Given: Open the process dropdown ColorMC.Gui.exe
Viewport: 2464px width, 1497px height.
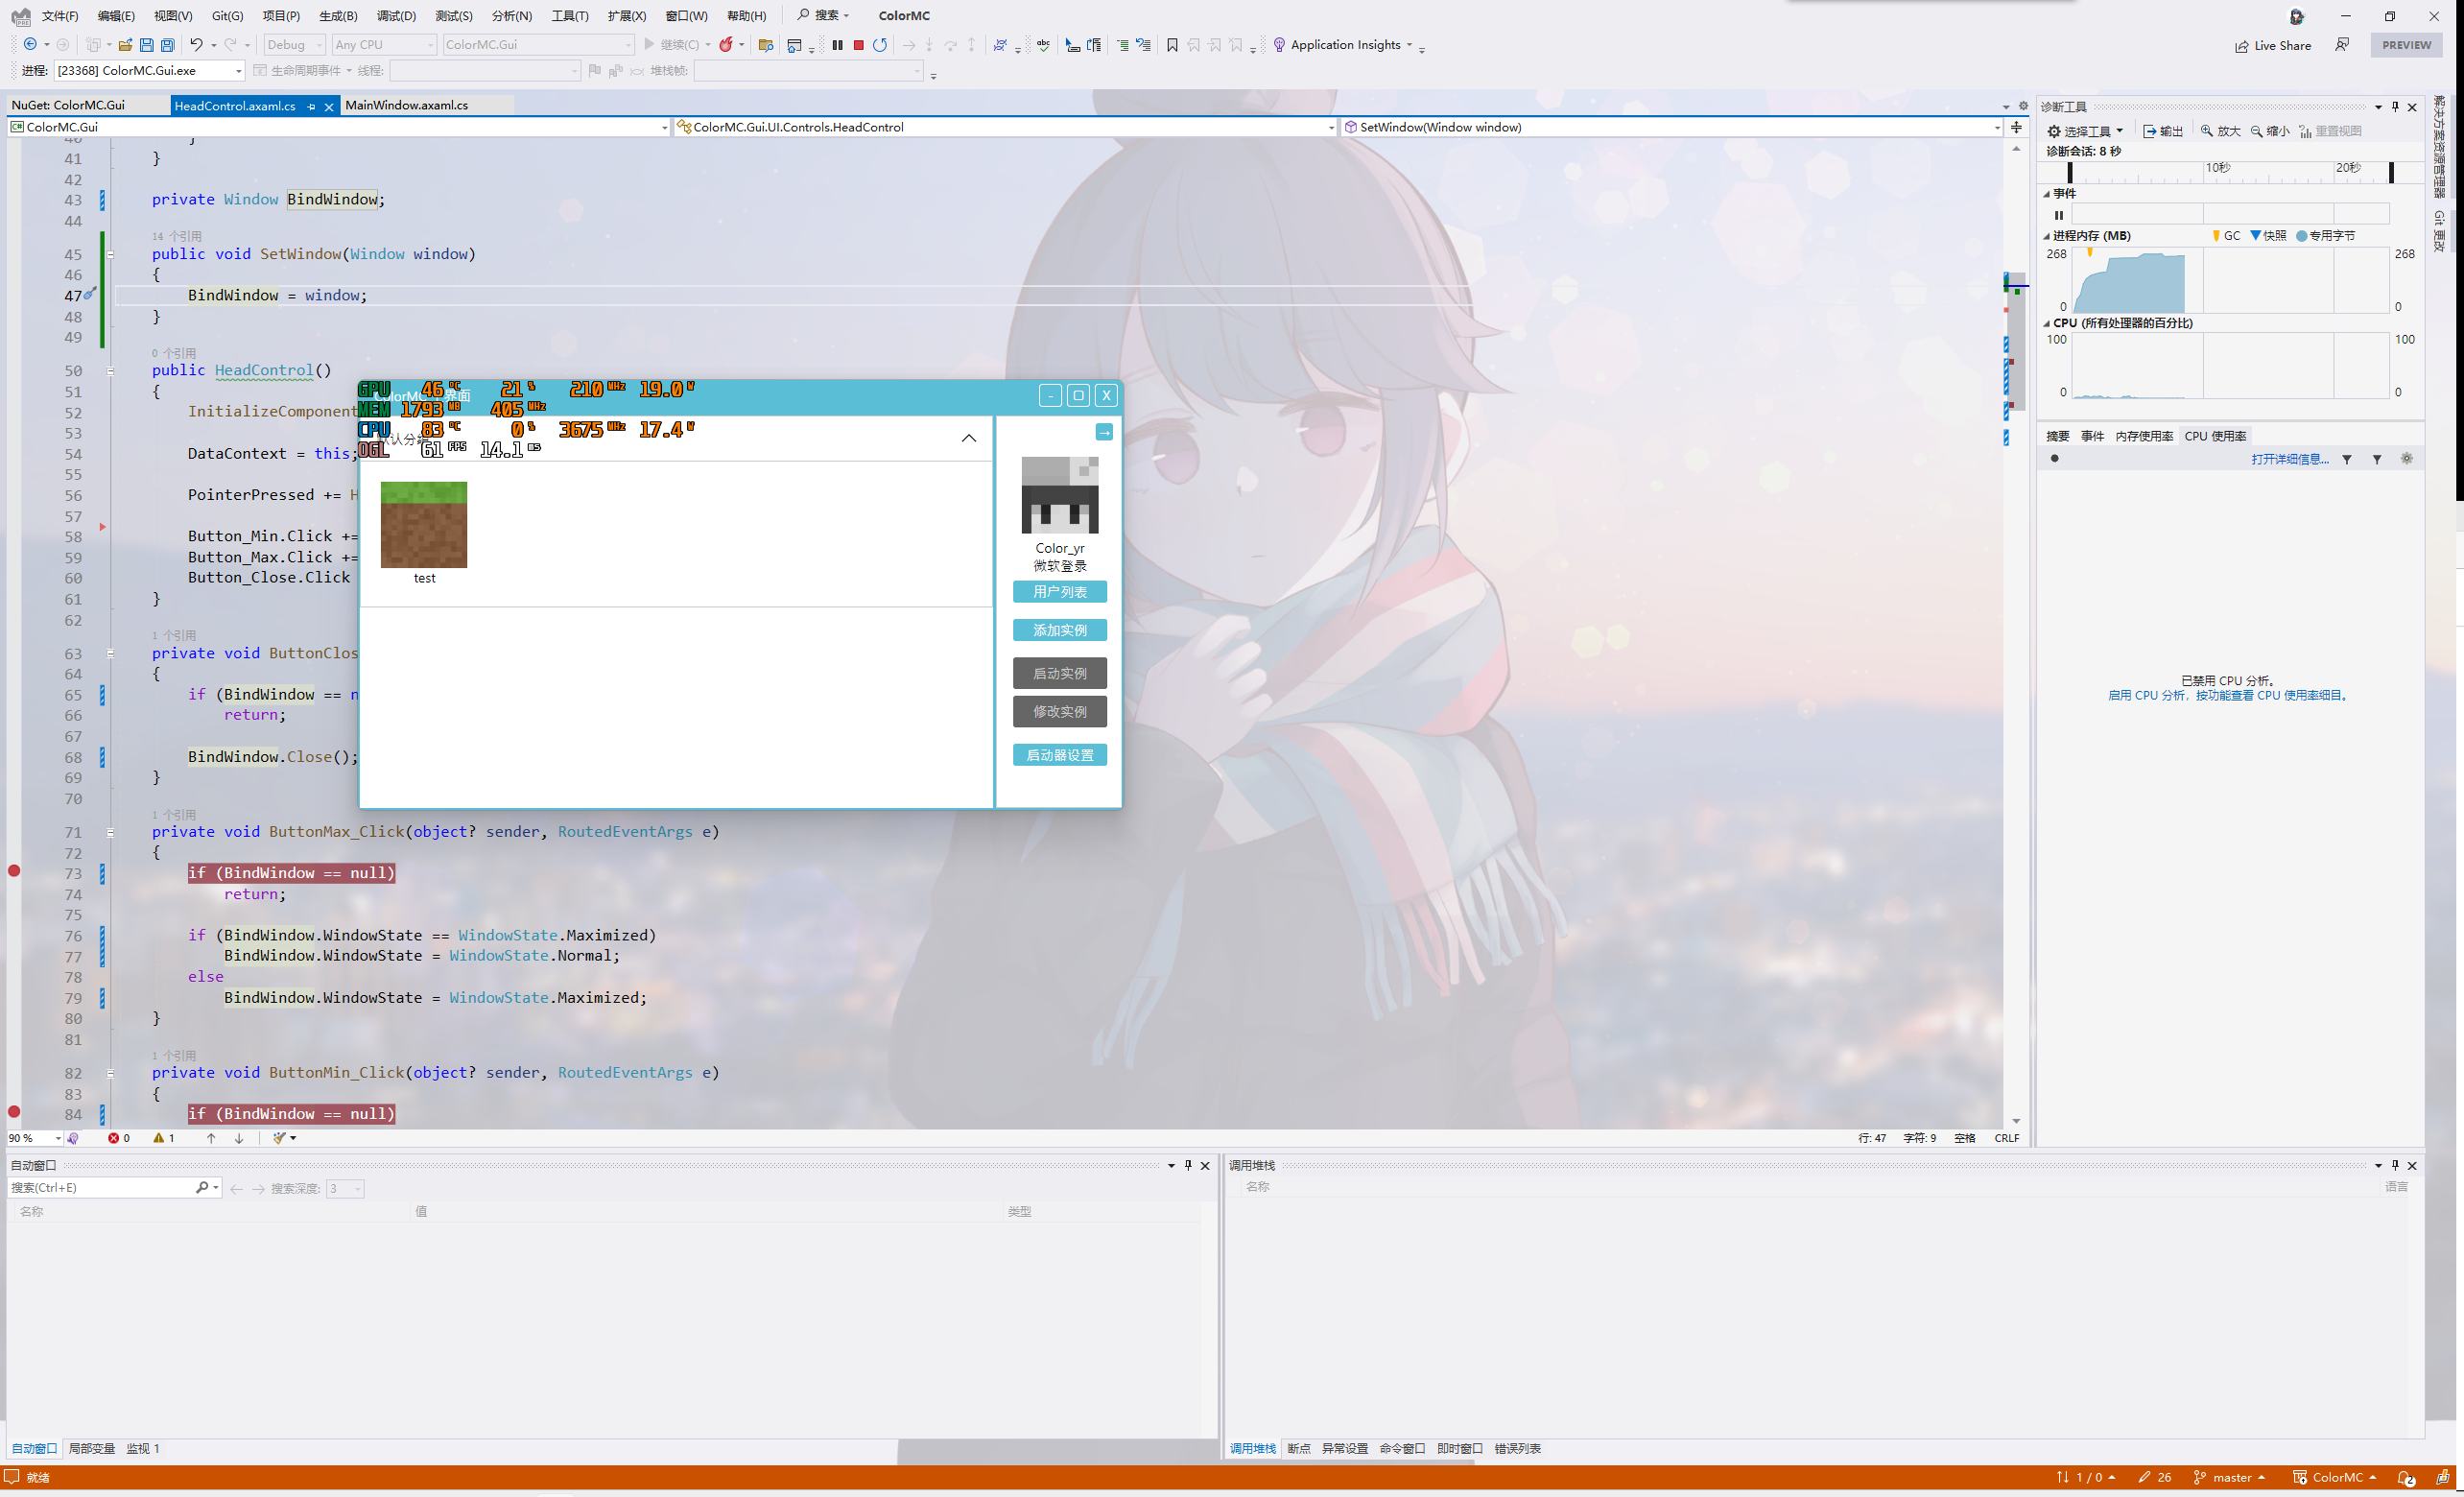Looking at the screenshot, I should (238, 71).
